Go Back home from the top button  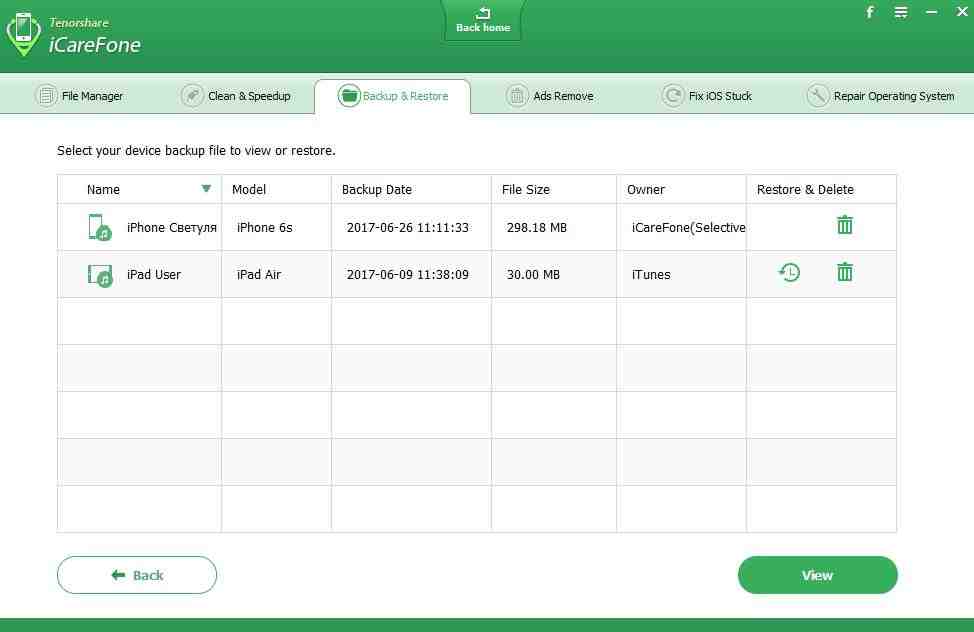483,20
